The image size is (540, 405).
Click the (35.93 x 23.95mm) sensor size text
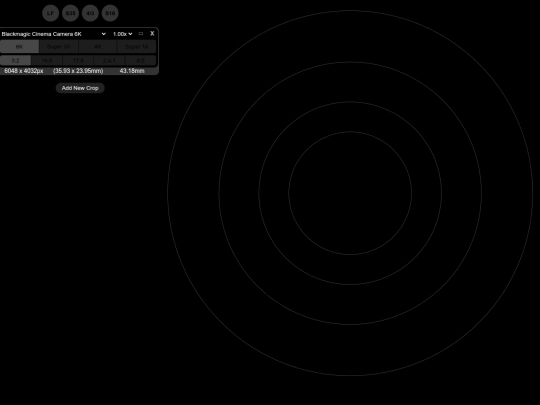coord(78,71)
